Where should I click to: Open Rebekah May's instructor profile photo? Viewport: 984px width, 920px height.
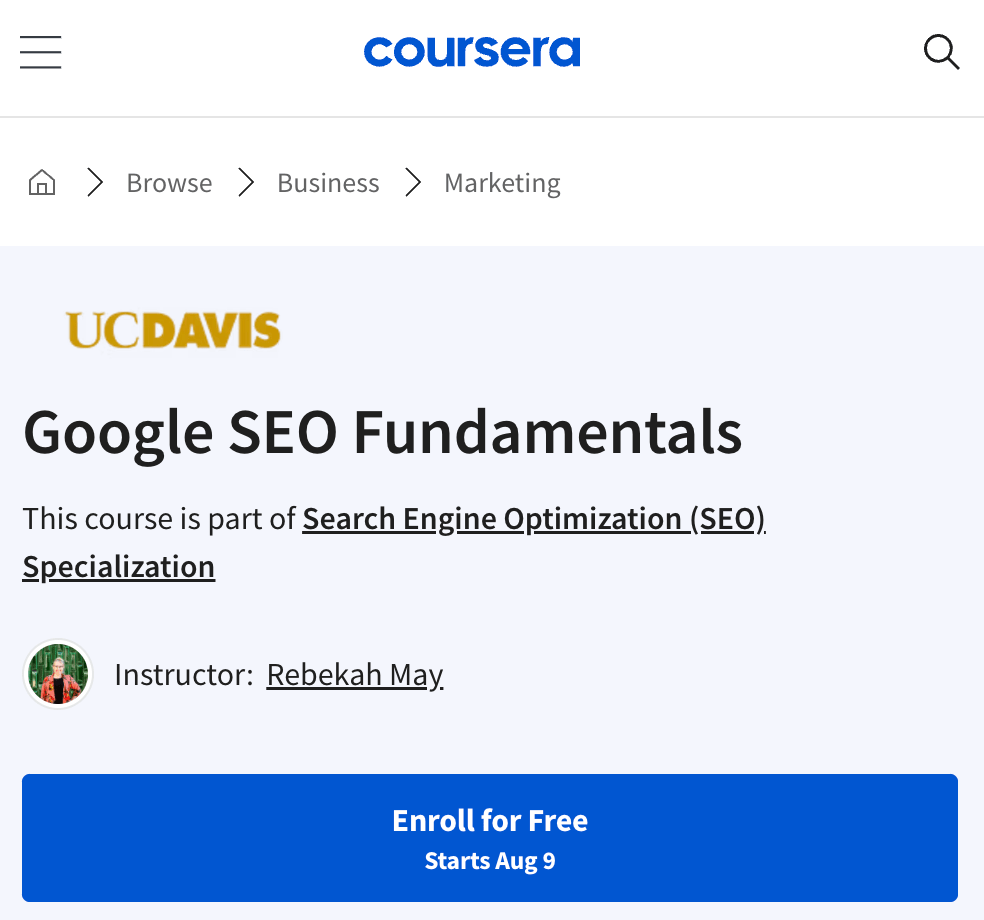[x=57, y=674]
